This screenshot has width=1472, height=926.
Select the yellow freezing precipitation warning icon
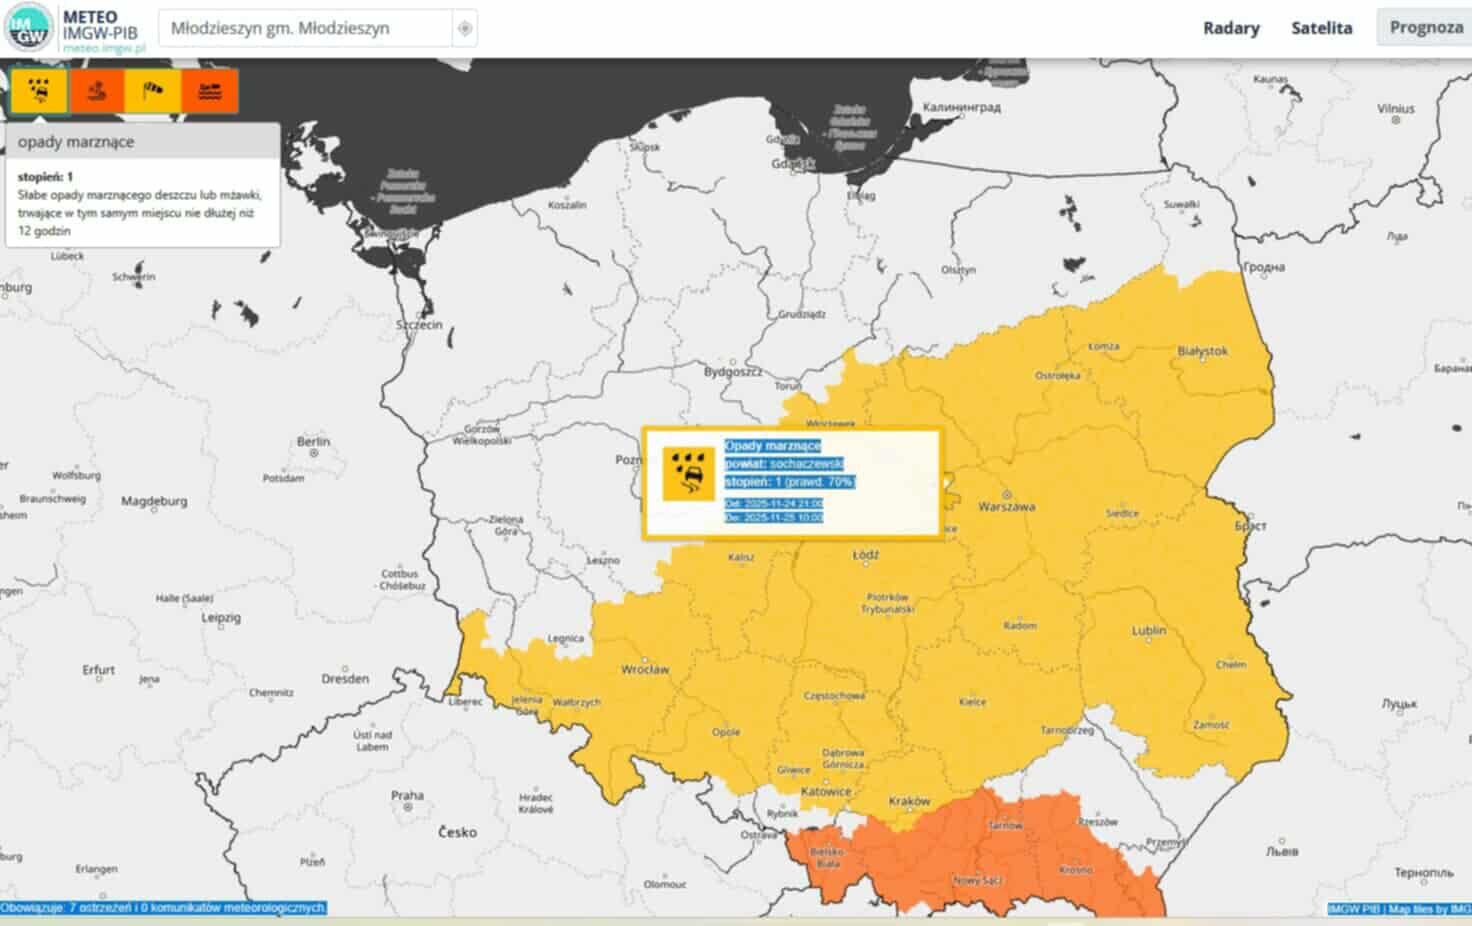(x=39, y=91)
